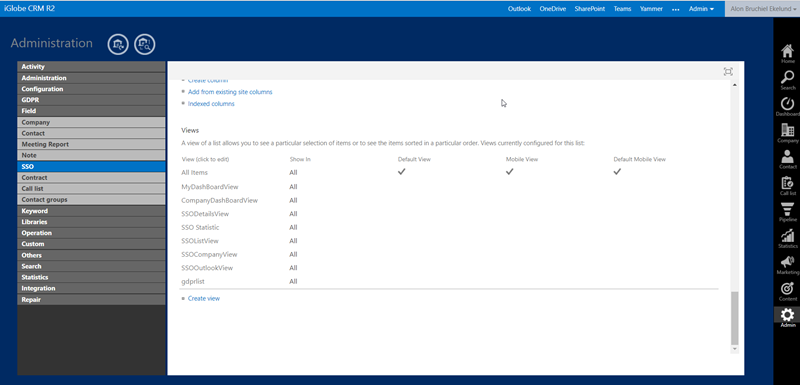Click the scrollbar down arrow

click(735, 349)
